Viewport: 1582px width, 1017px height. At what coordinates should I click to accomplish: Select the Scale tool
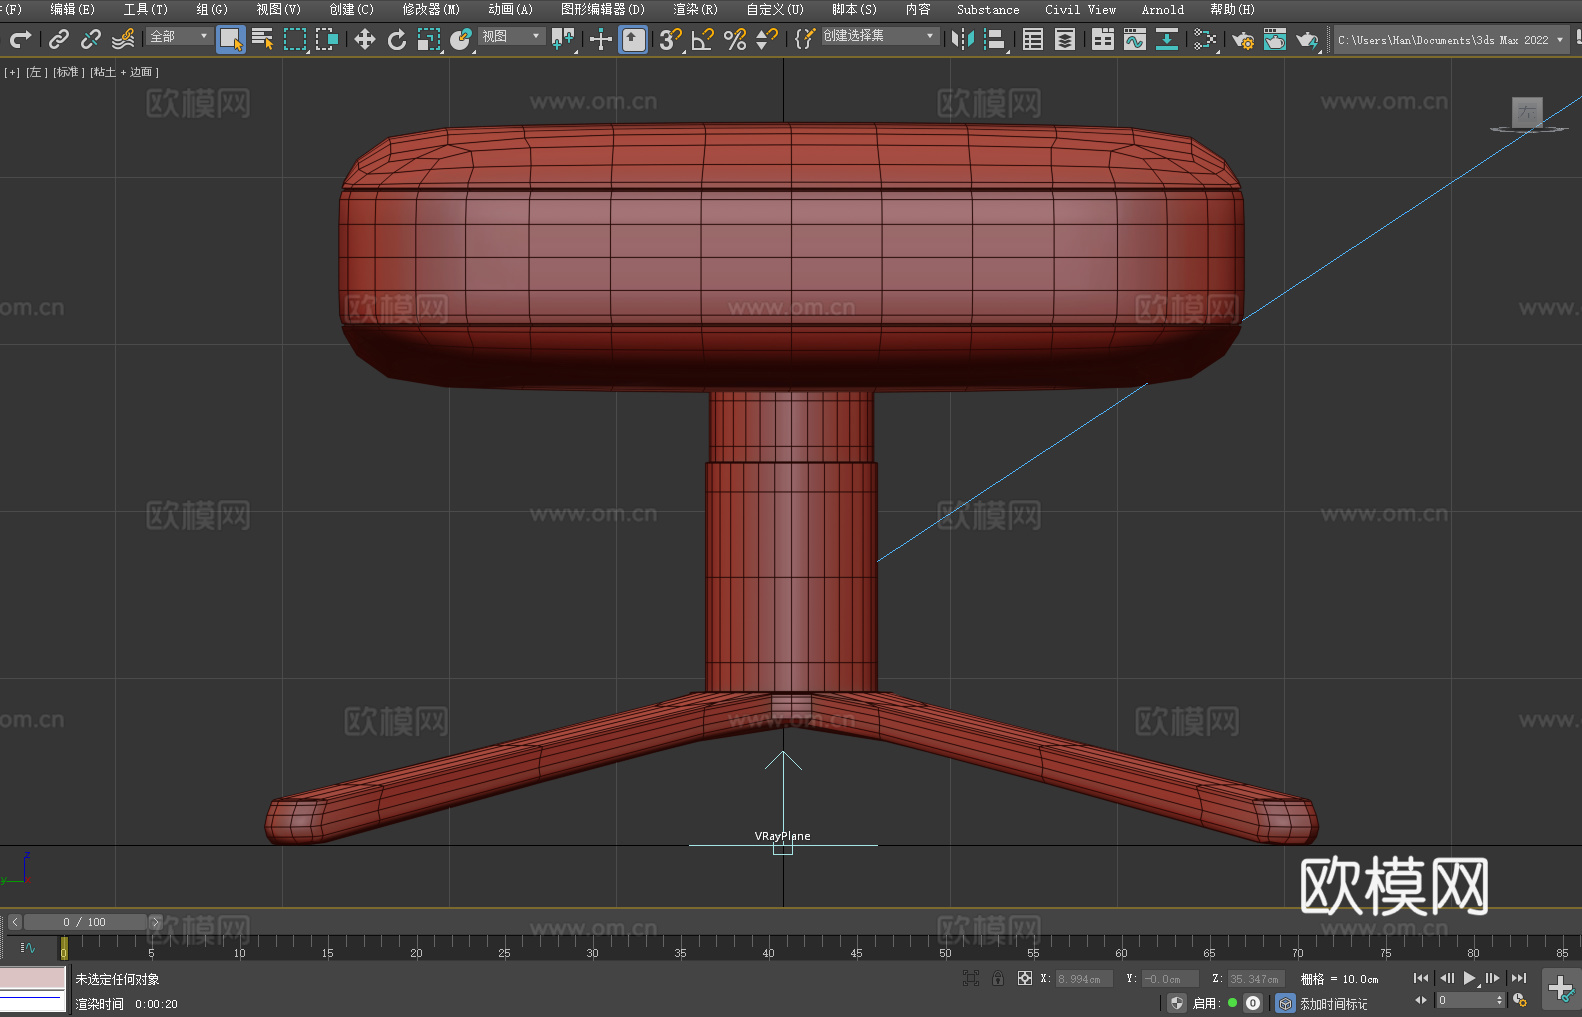(x=429, y=39)
